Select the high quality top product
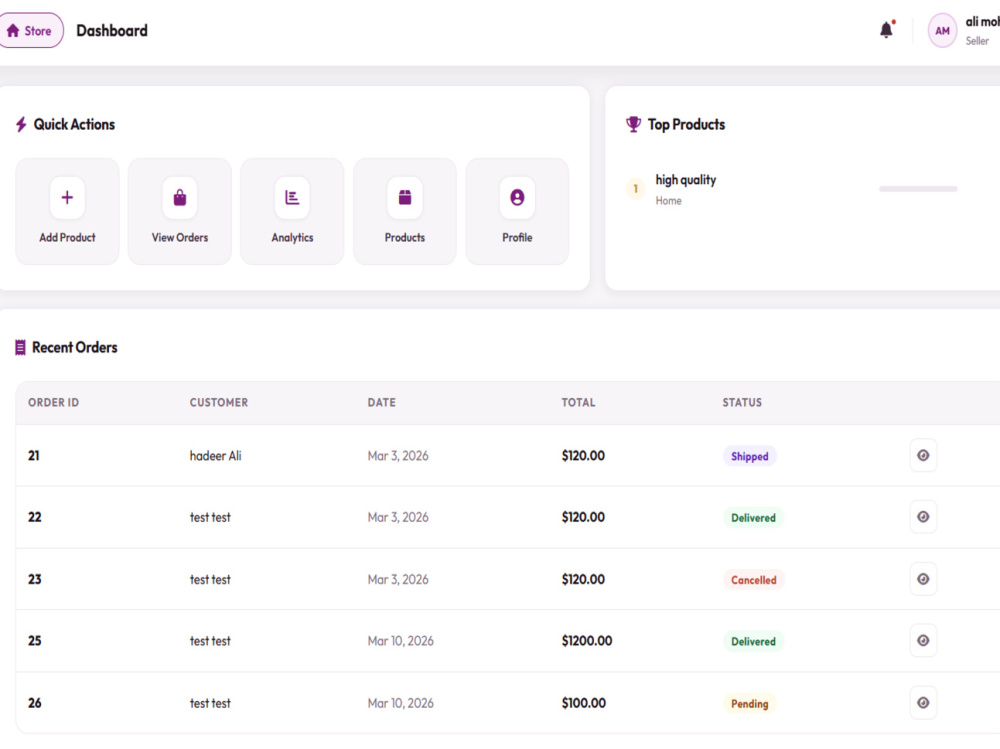 (x=686, y=180)
